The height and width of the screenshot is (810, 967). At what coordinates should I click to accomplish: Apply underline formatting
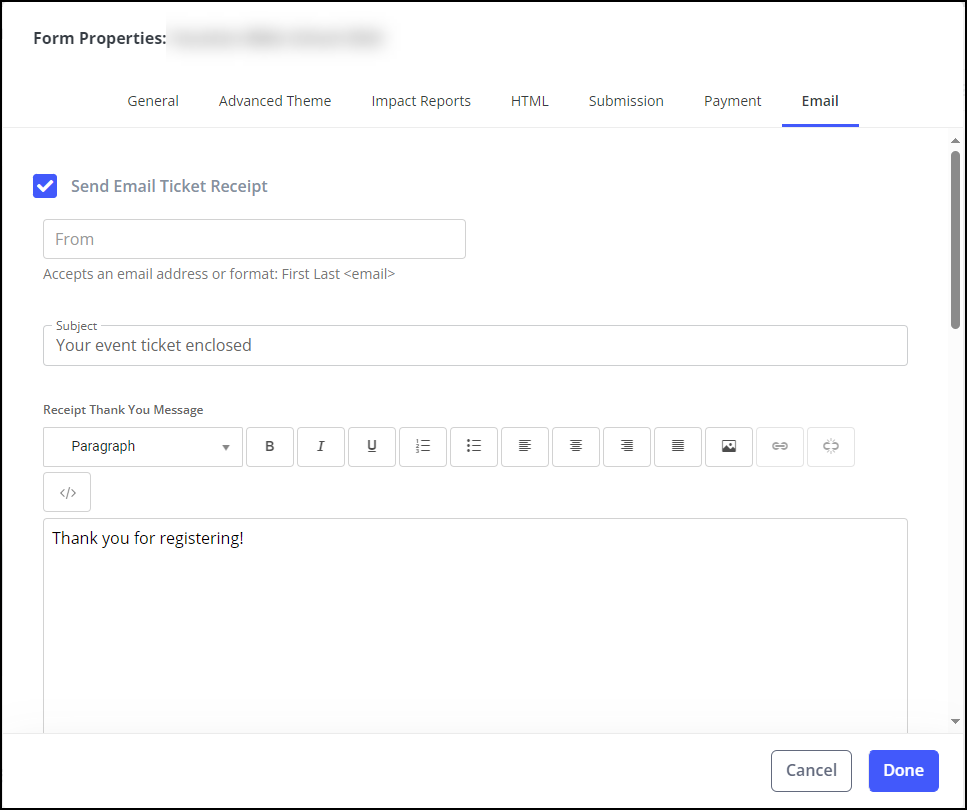tap(372, 447)
